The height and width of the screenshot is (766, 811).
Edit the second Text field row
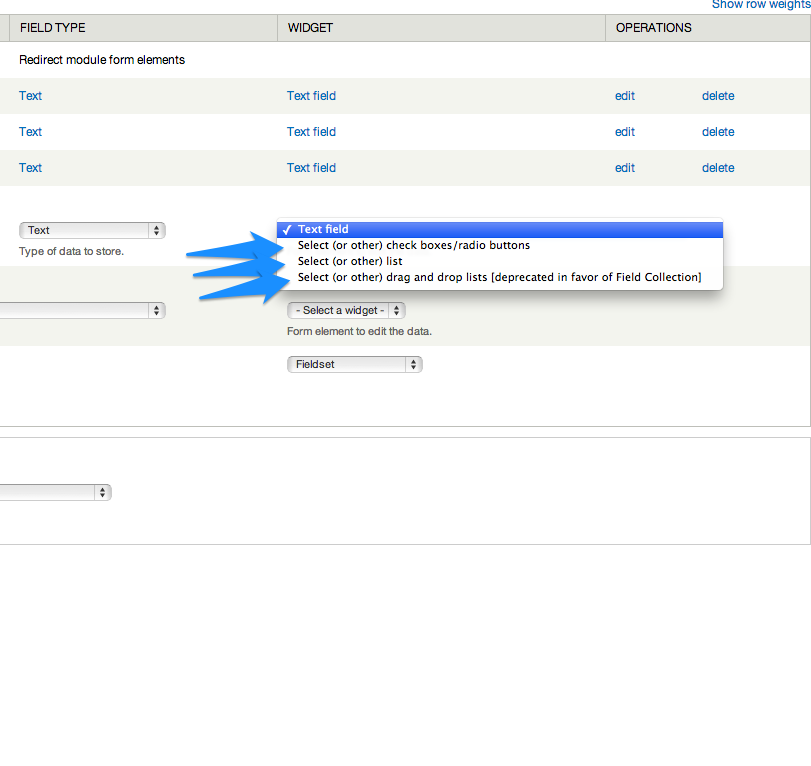624,131
